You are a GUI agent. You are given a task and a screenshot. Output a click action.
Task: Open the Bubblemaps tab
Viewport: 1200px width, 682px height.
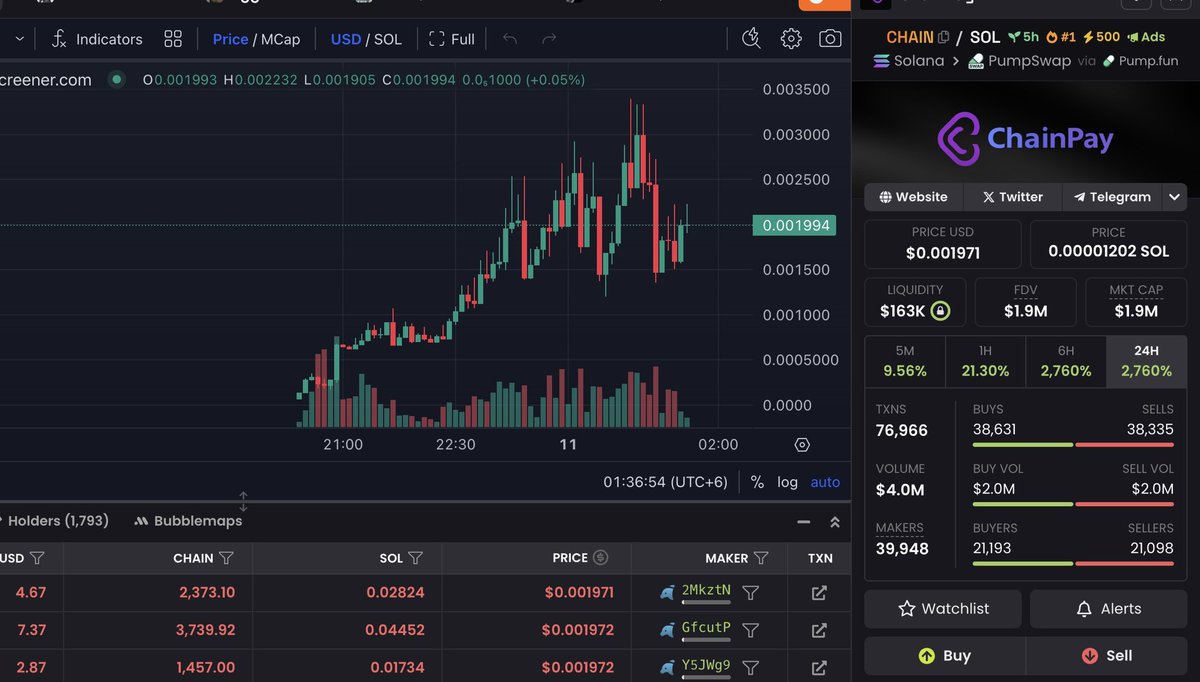(x=188, y=521)
